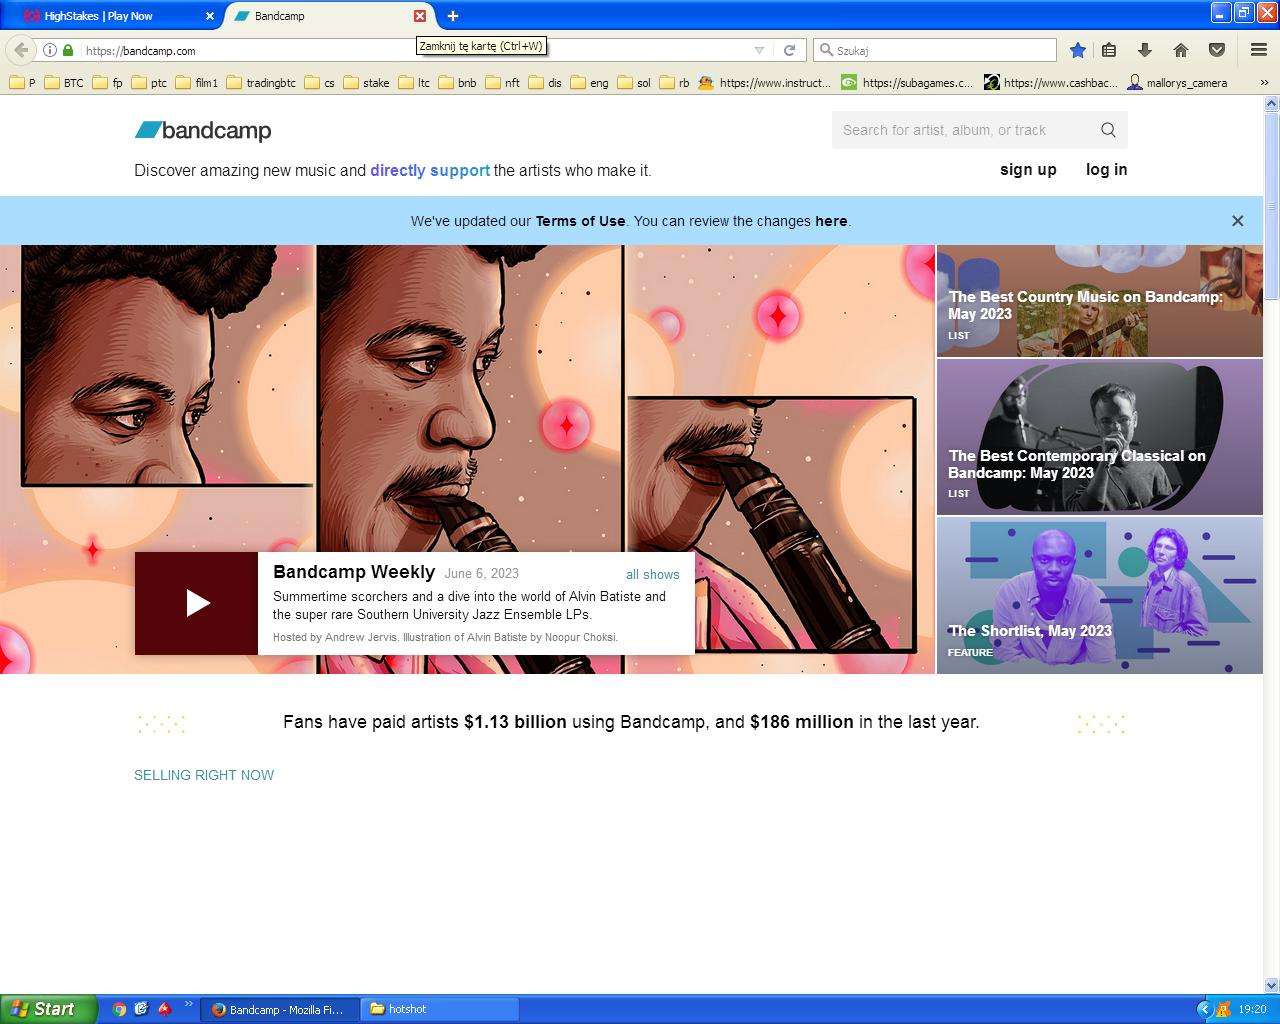Open the fp bookmarks folder
The width and height of the screenshot is (1280, 1024).
[x=107, y=83]
